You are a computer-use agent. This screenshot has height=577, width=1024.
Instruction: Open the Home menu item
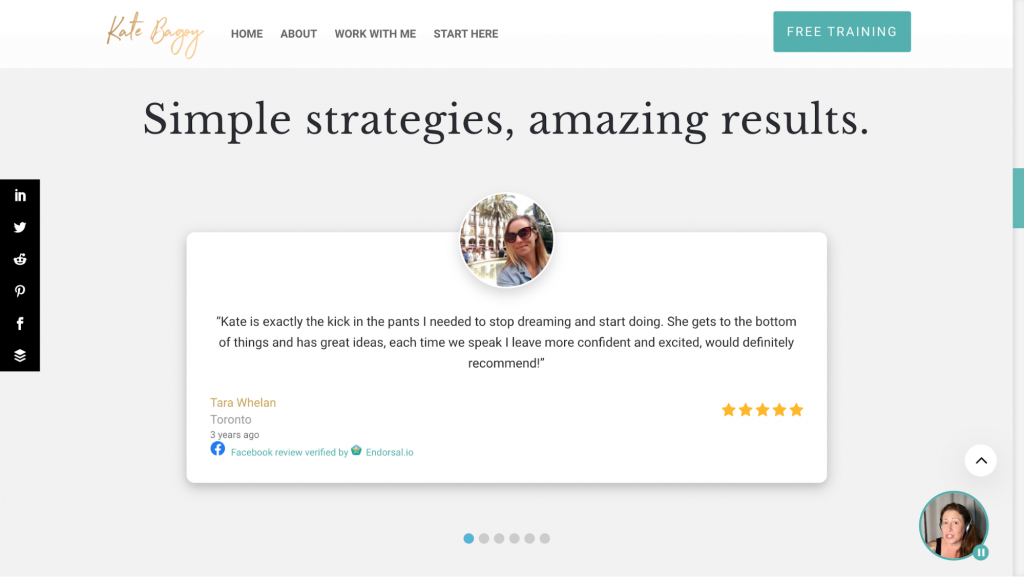click(247, 34)
